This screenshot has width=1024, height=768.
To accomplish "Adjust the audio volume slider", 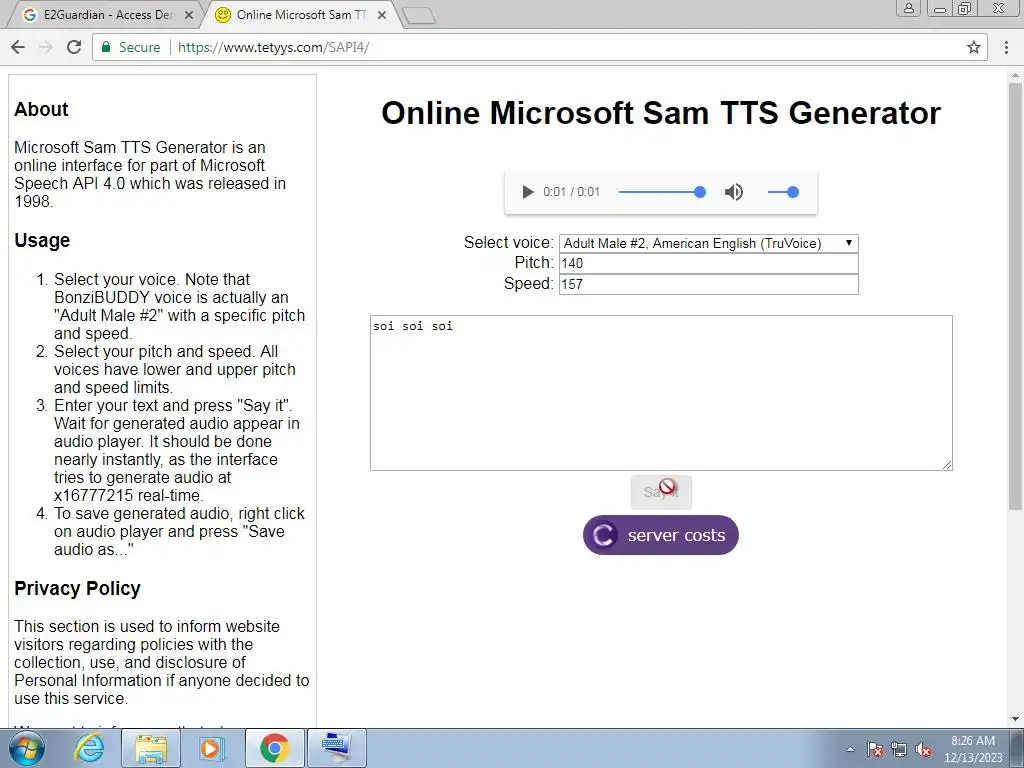I will [x=783, y=192].
